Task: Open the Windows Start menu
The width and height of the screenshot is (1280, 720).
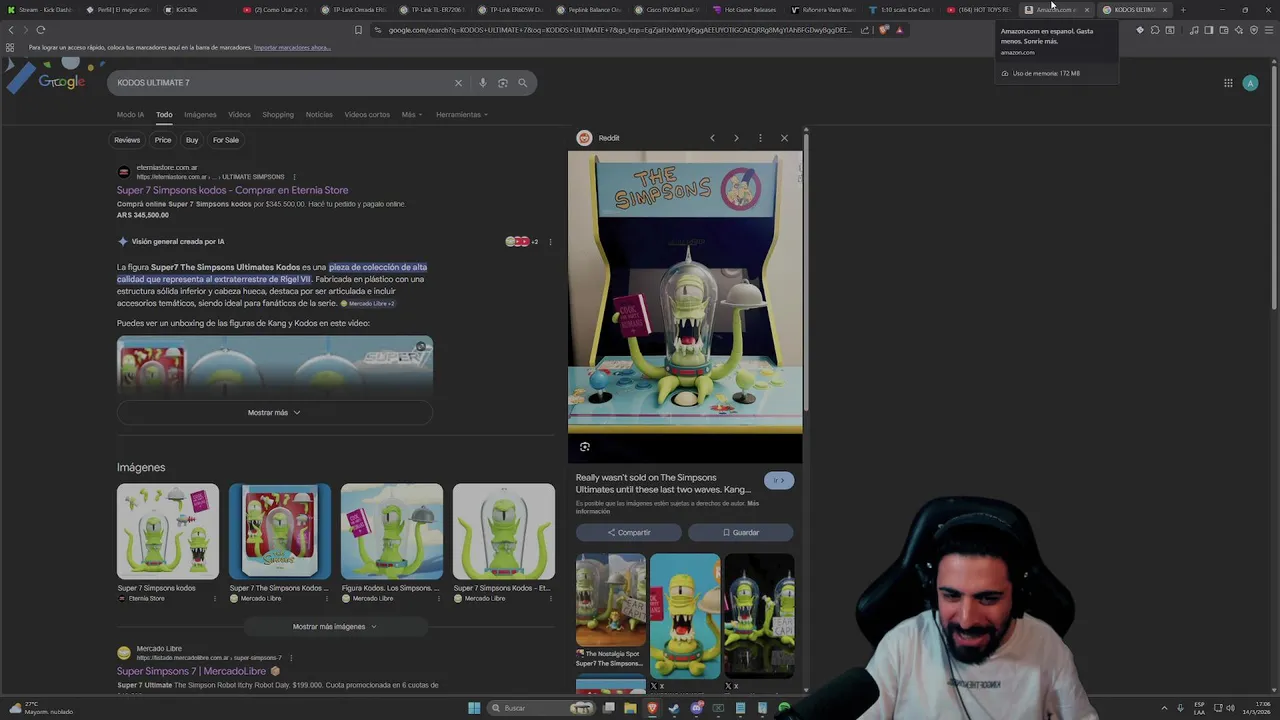Action: [x=474, y=708]
